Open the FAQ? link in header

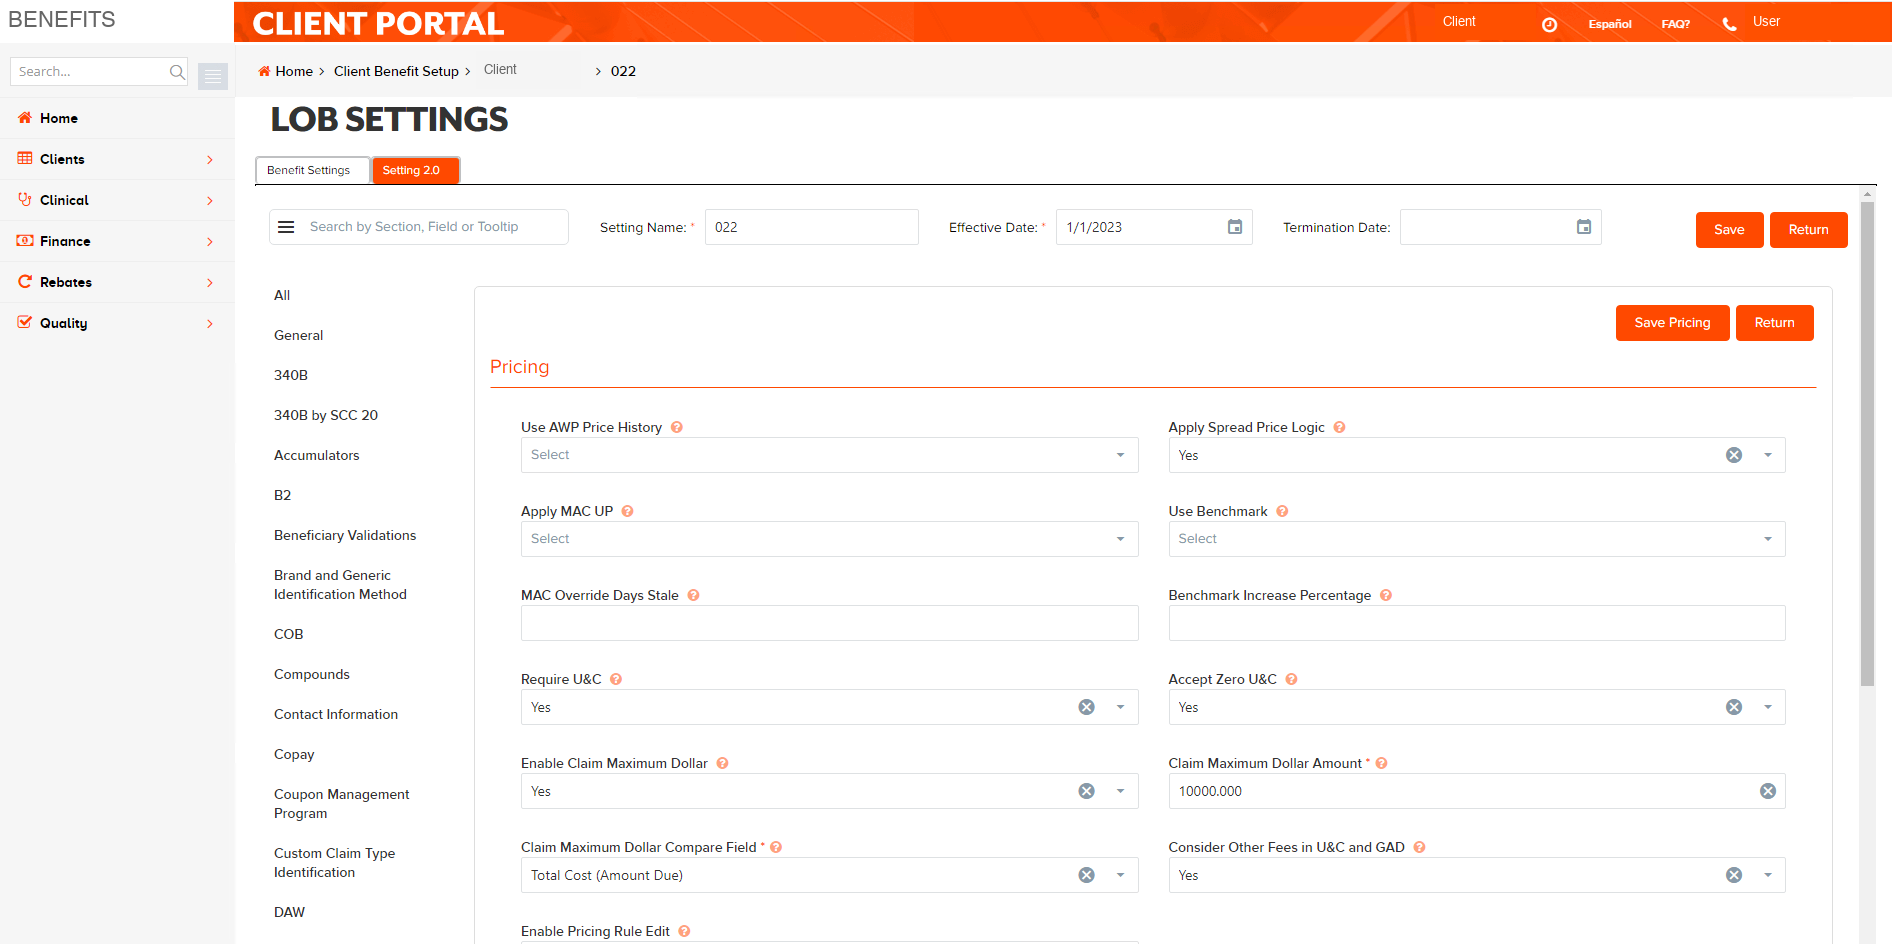click(x=1676, y=24)
